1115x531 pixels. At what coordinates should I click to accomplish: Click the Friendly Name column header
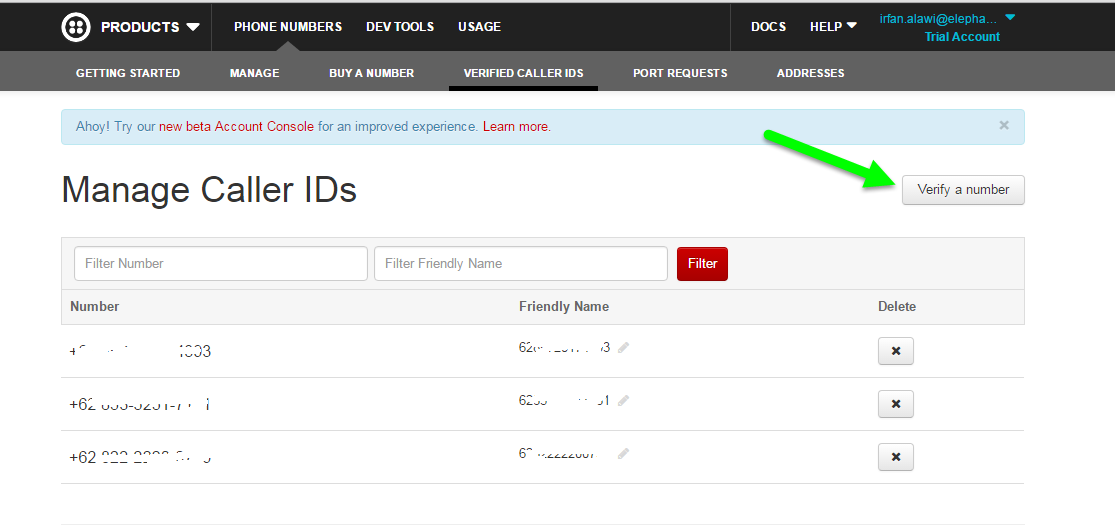click(564, 306)
